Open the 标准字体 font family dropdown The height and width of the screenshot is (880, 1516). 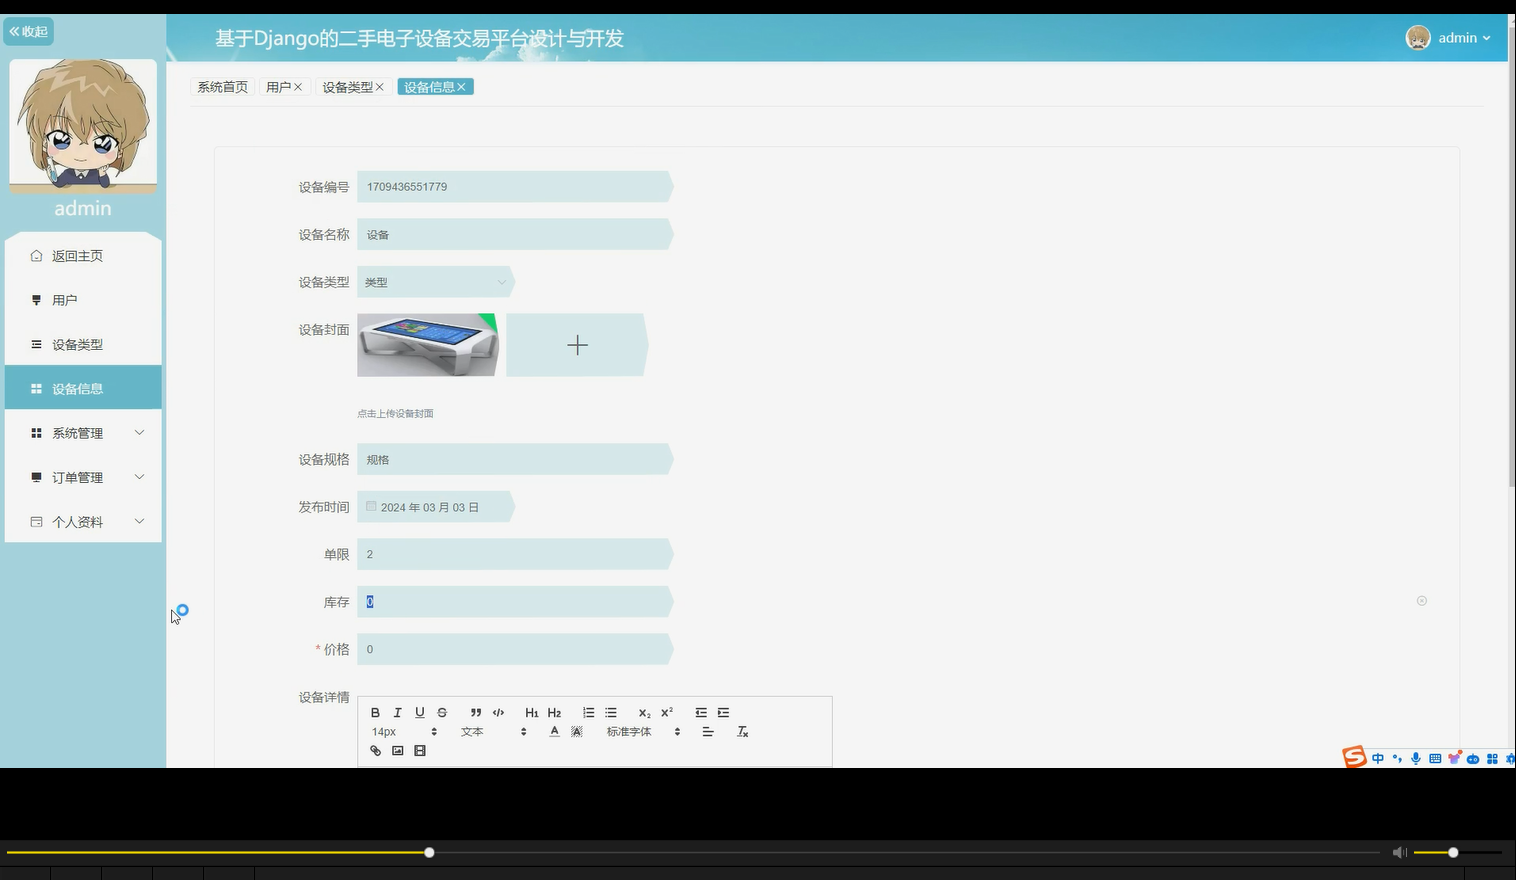click(x=643, y=732)
